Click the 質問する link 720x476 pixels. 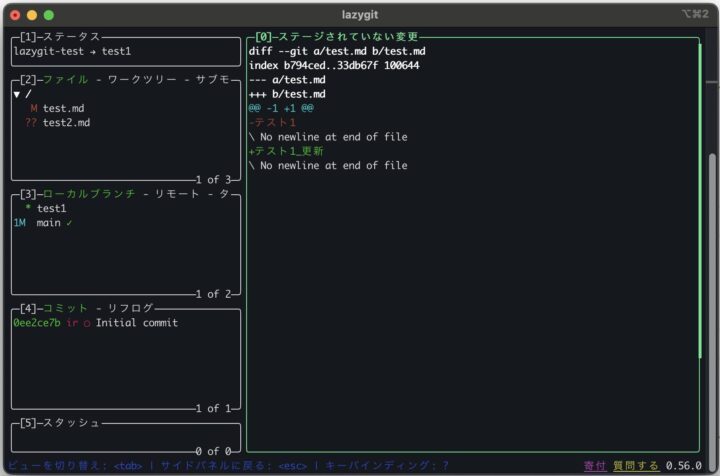coord(636,466)
